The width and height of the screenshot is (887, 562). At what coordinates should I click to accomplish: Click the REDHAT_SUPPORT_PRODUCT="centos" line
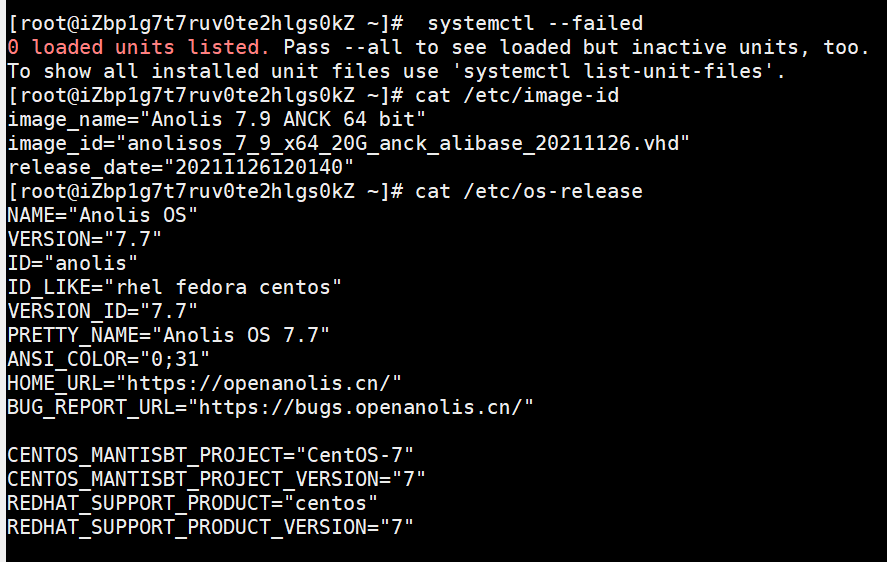(x=193, y=503)
